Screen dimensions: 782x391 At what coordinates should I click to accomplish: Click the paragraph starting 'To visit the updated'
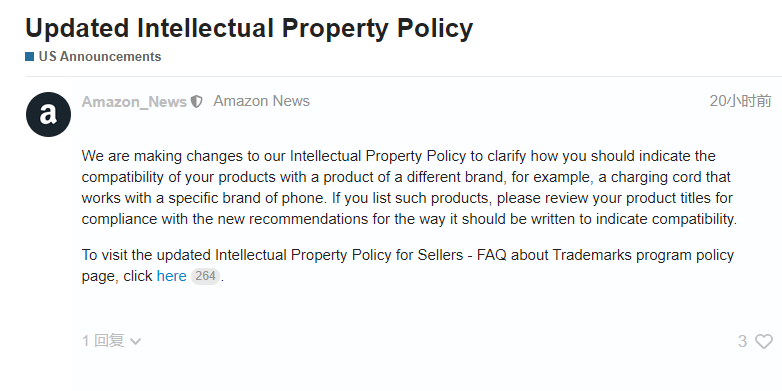[x=407, y=265]
